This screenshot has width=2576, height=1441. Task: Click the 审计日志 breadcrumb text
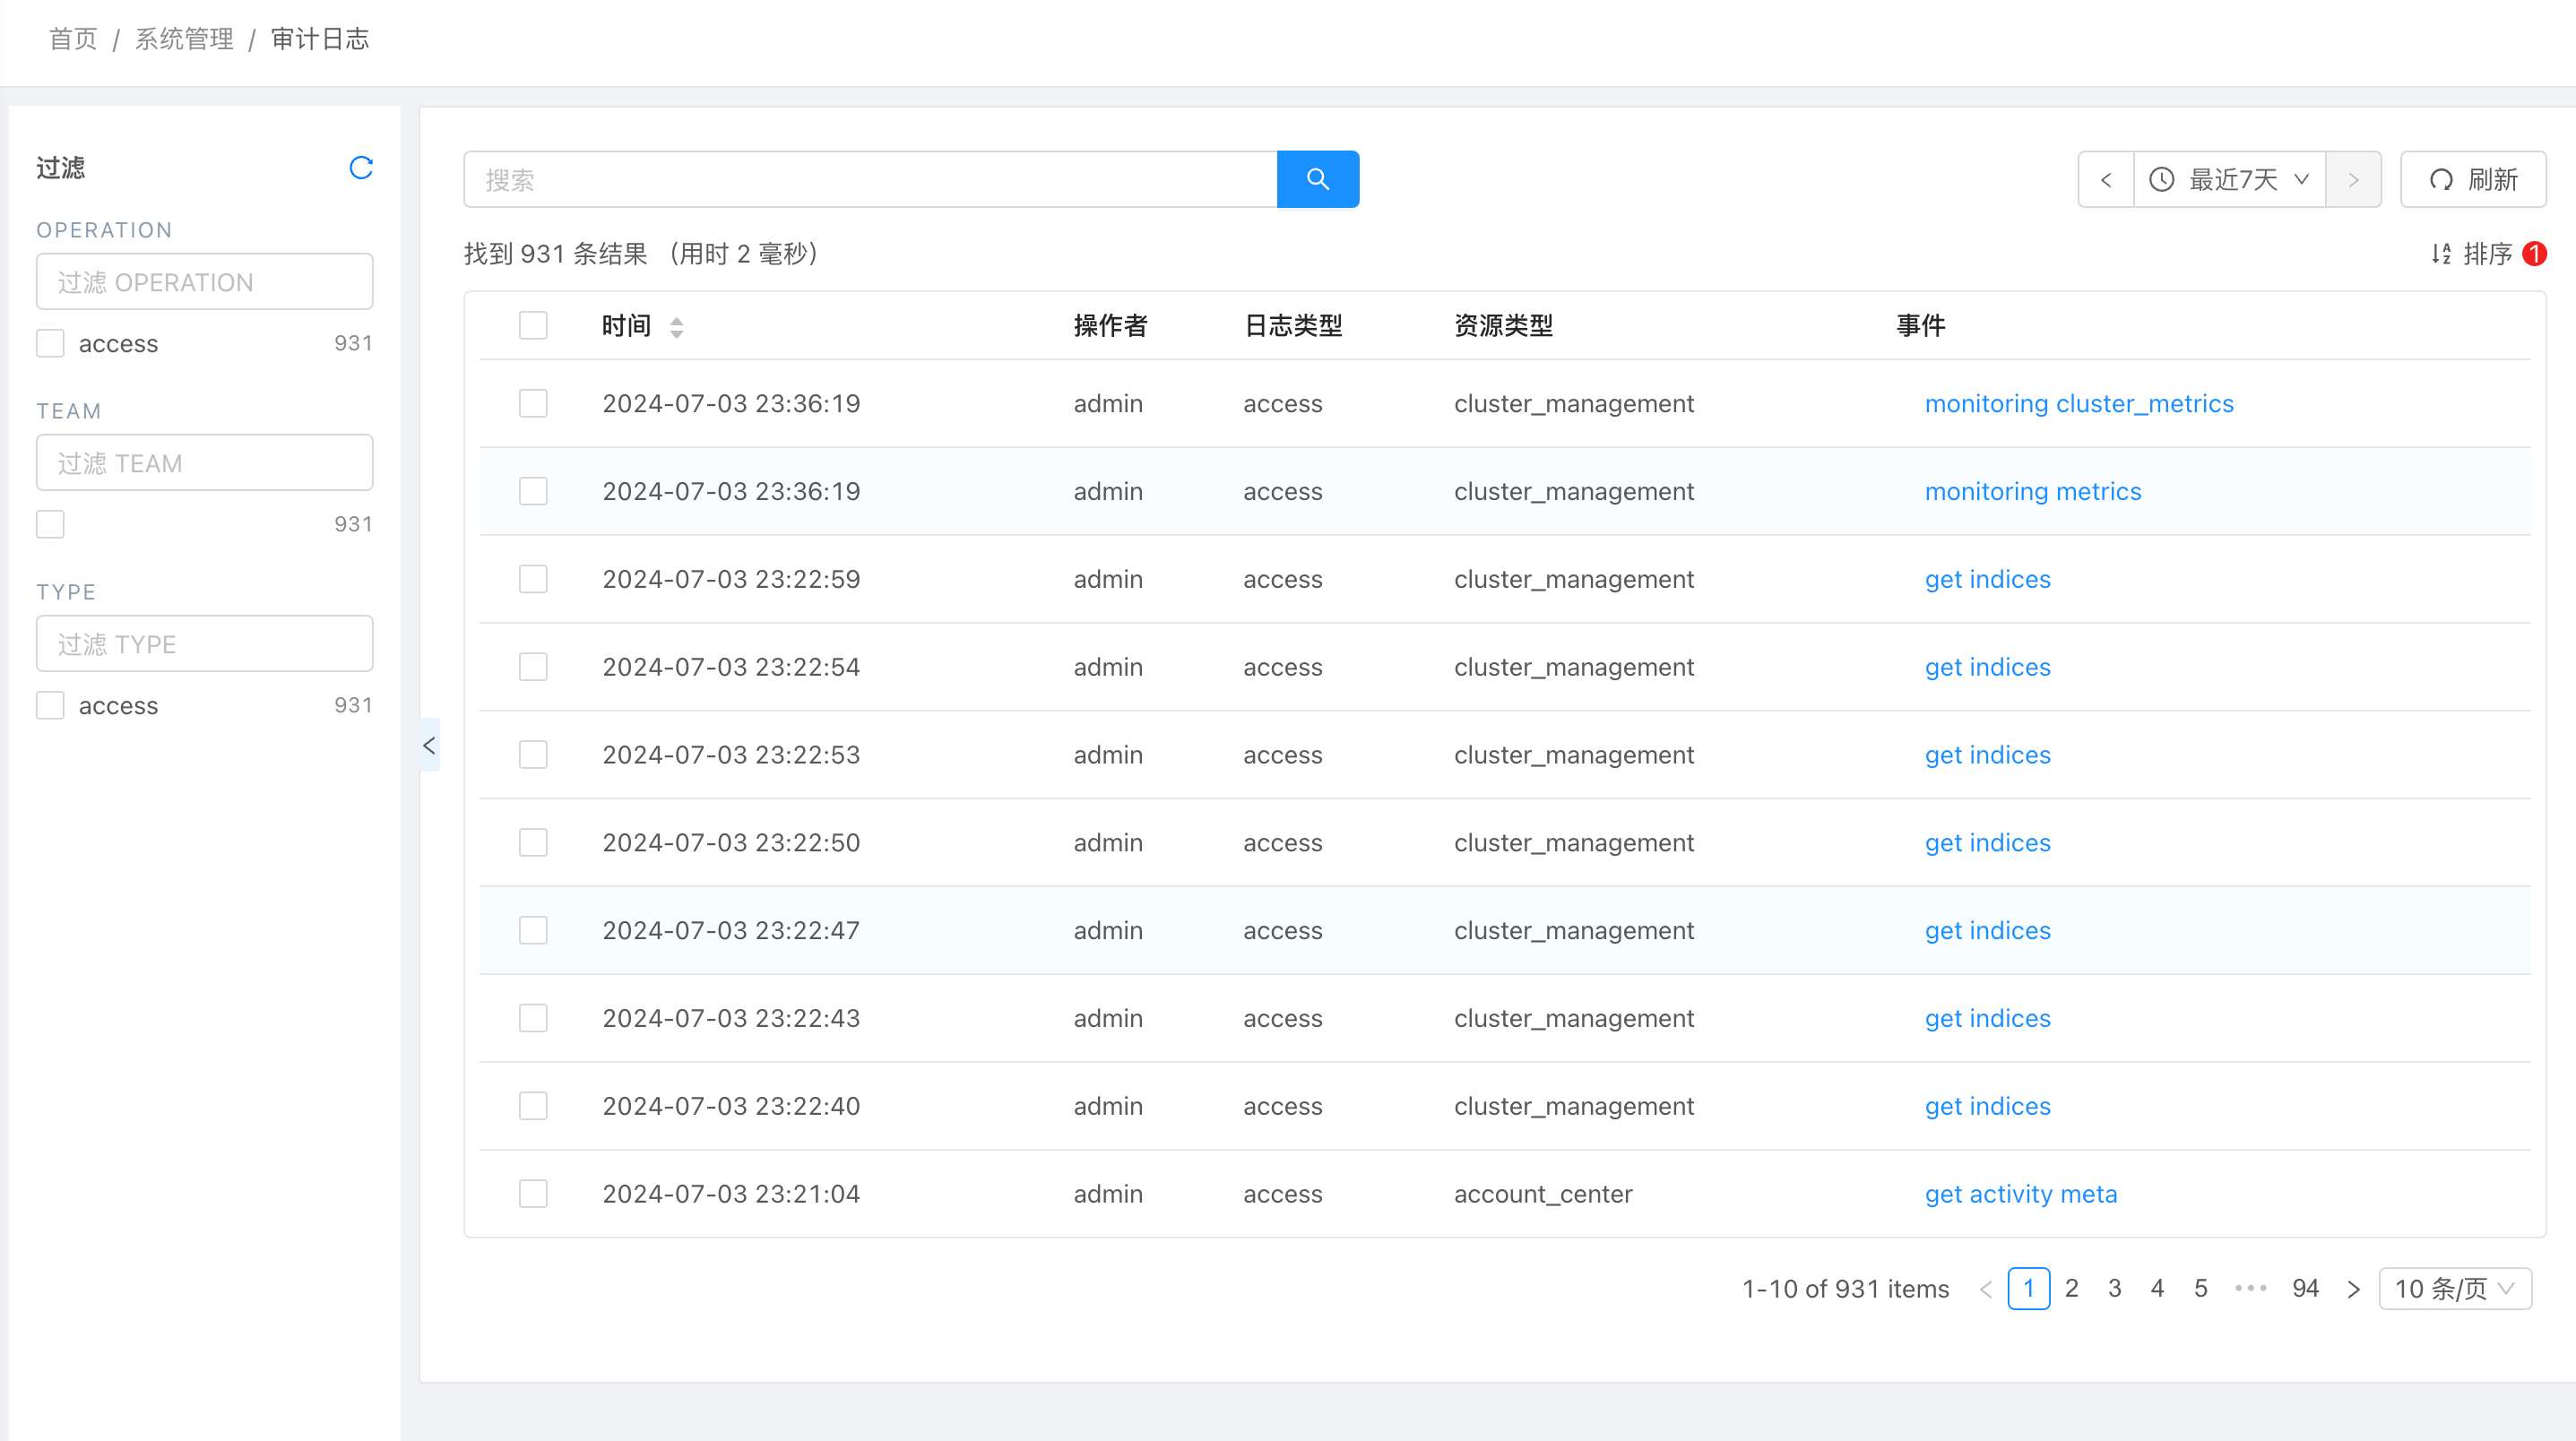(x=320, y=39)
